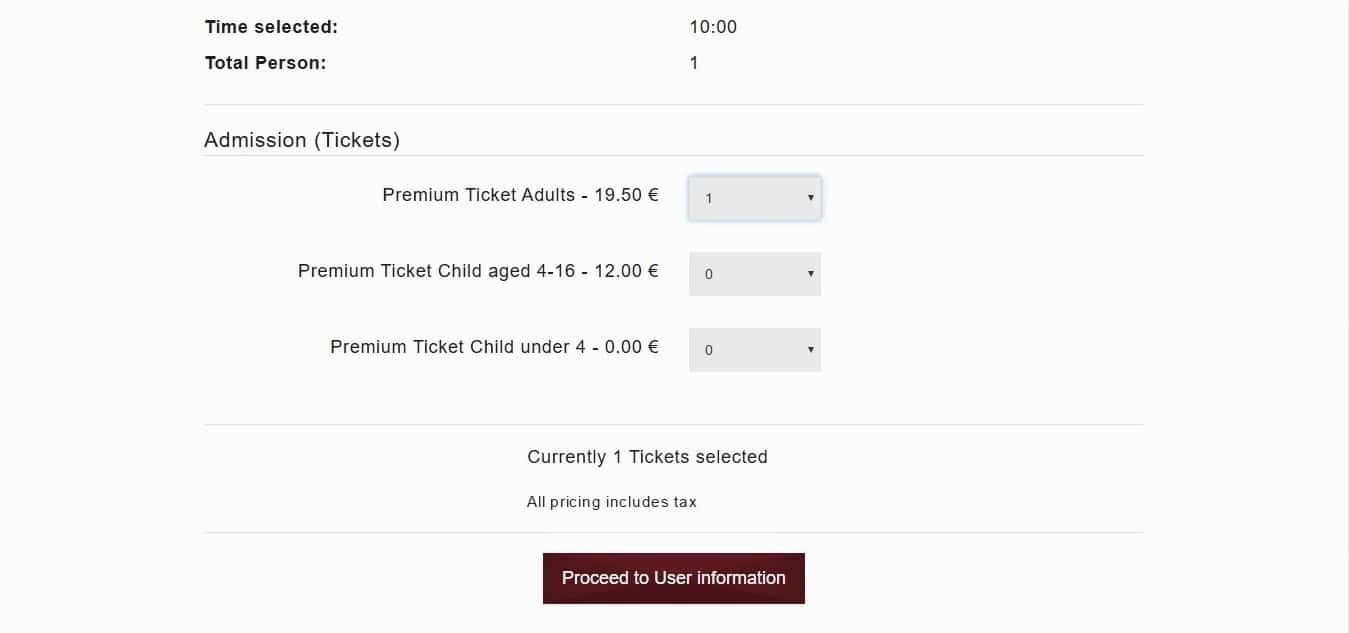Click the "Premium Ticket Adults" label text

(478, 195)
